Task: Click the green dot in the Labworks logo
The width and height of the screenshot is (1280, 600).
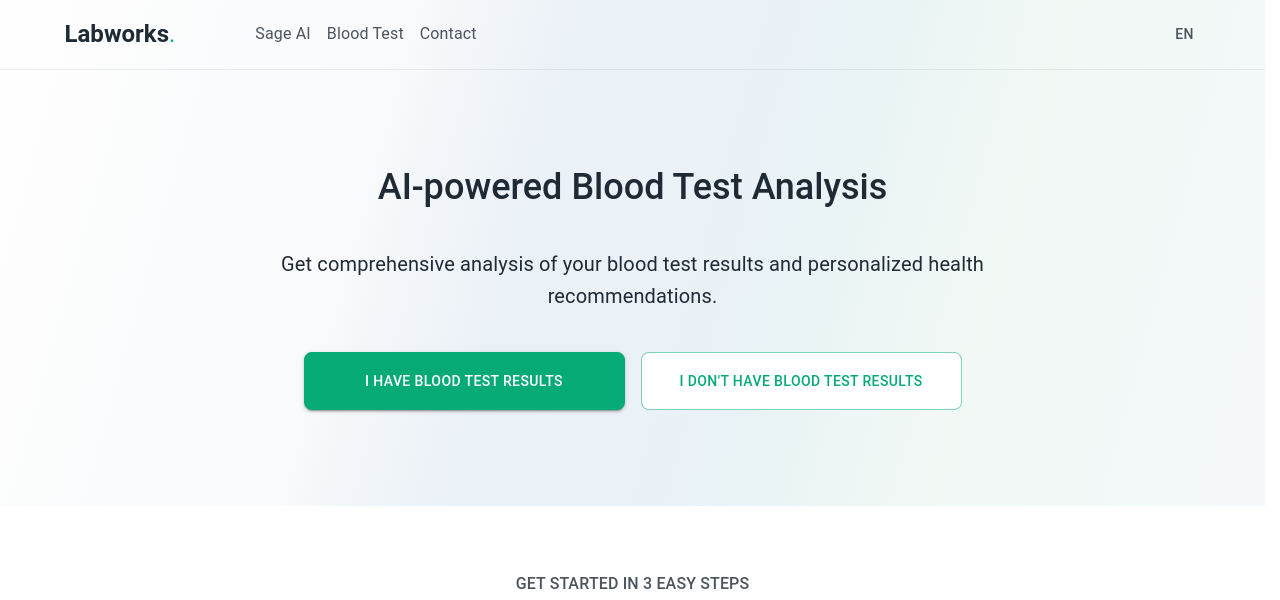Action: (172, 40)
